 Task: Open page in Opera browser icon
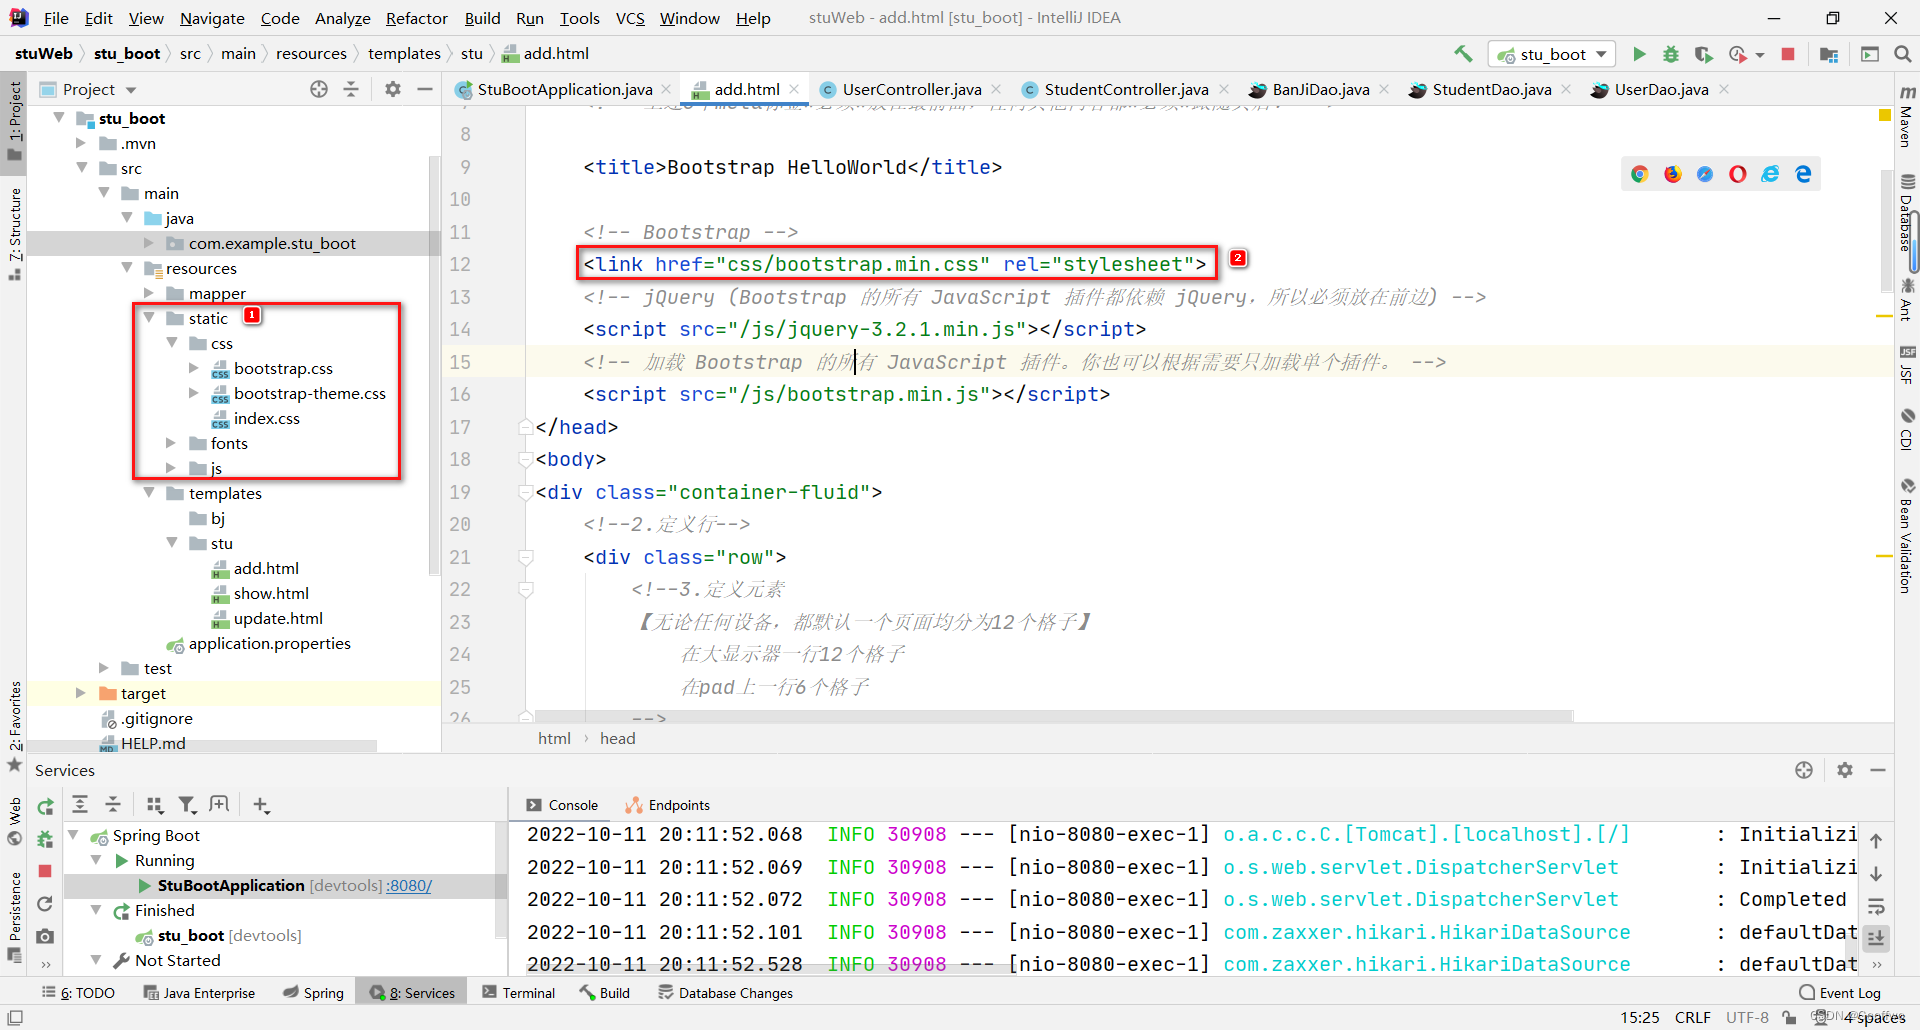pos(1738,174)
